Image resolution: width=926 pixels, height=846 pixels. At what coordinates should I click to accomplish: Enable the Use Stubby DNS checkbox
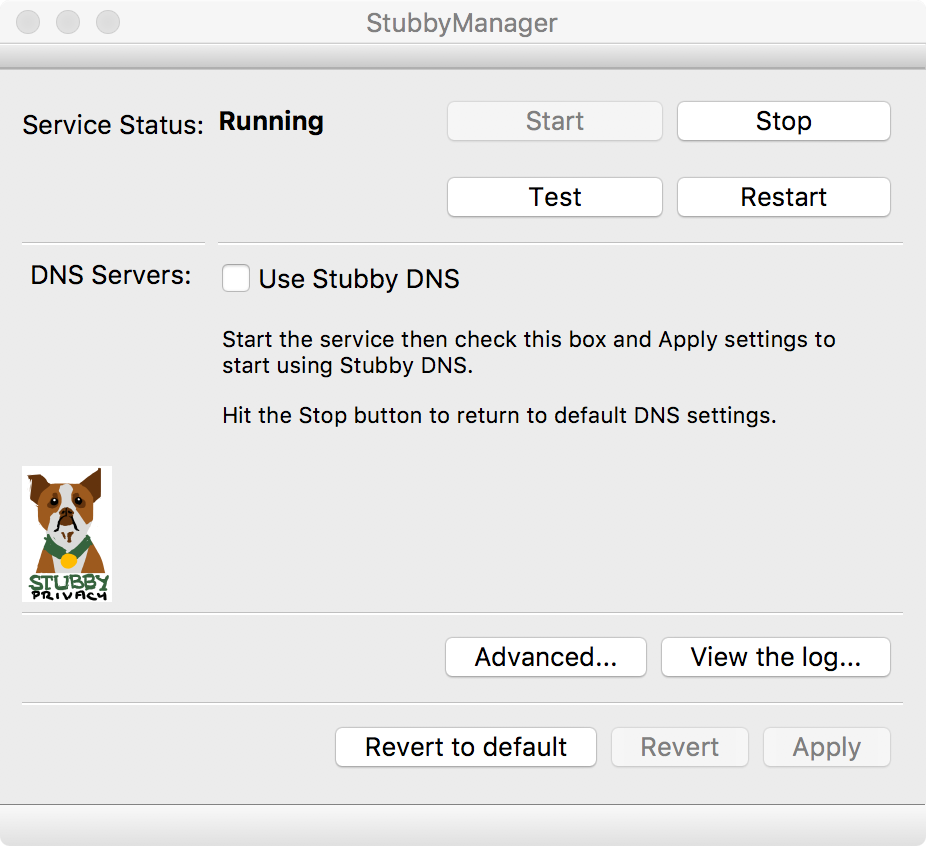tap(236, 278)
